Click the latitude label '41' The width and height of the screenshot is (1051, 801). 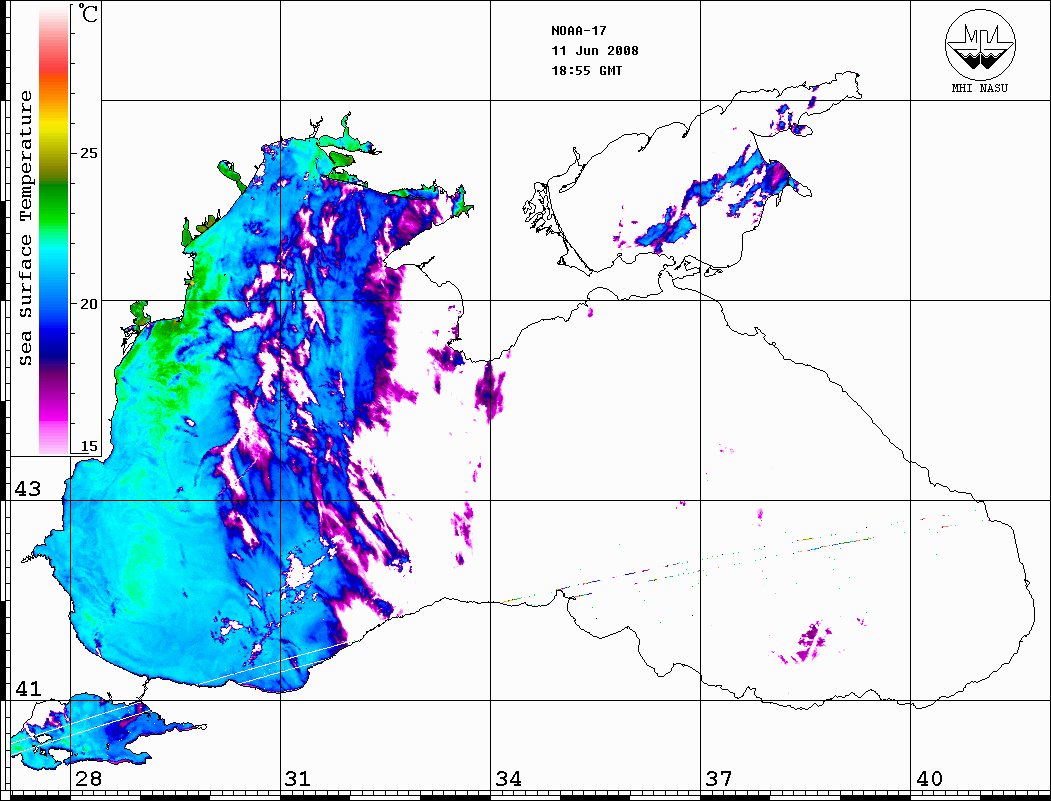(28, 689)
